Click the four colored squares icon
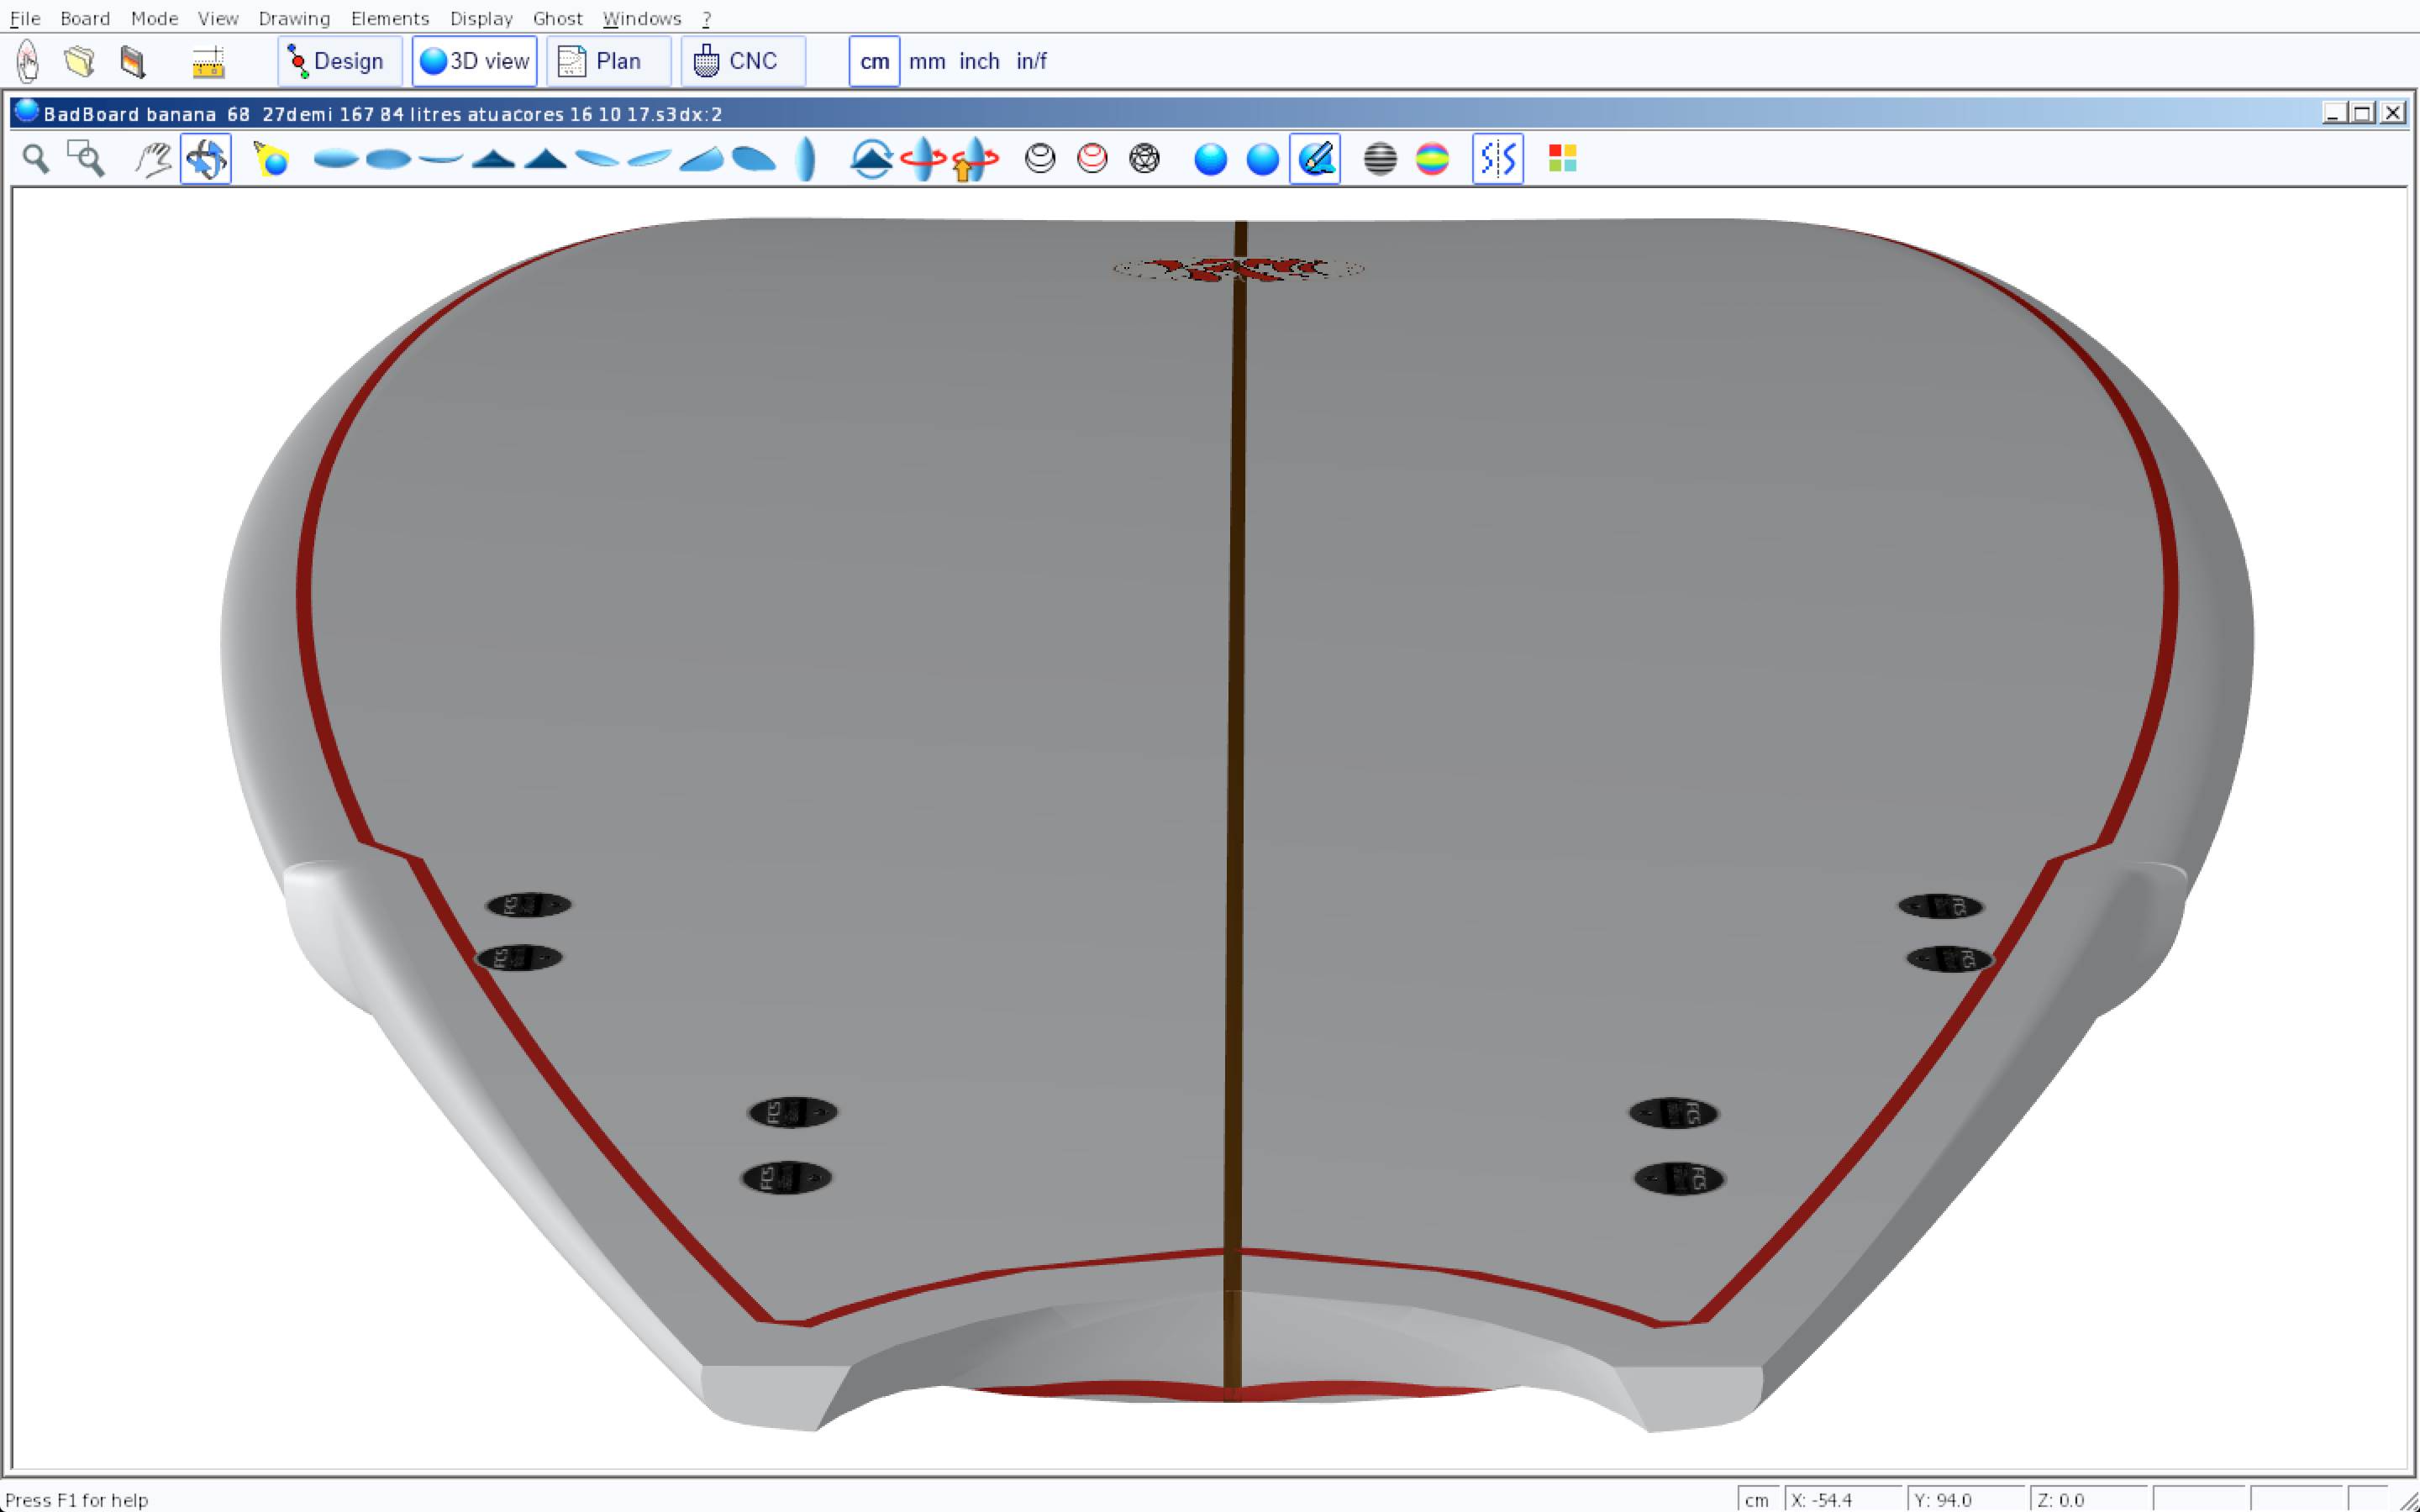Screen dimensions: 2420x1512 coord(1562,159)
